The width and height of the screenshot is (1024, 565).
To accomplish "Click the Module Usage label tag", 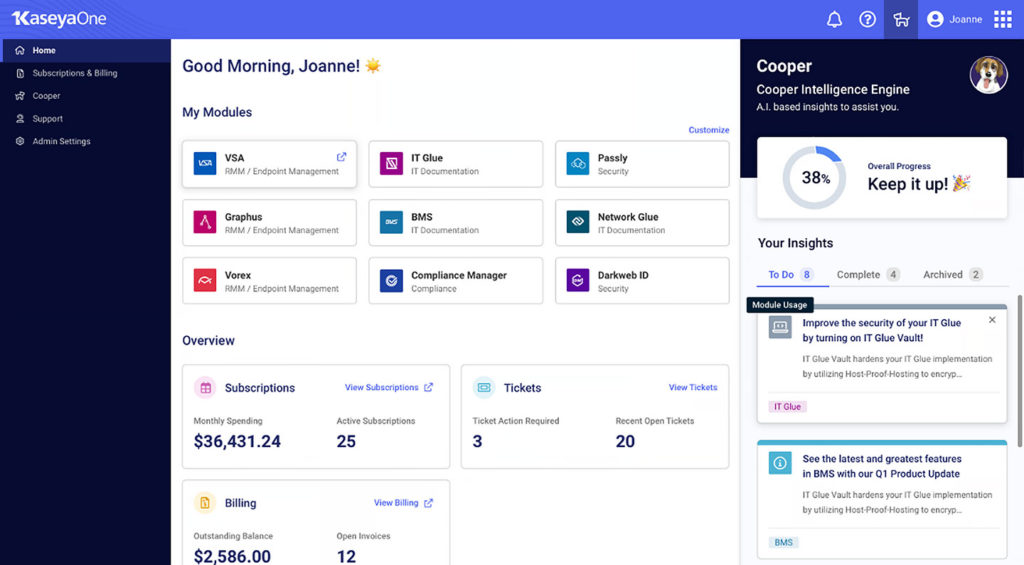I will pos(780,305).
